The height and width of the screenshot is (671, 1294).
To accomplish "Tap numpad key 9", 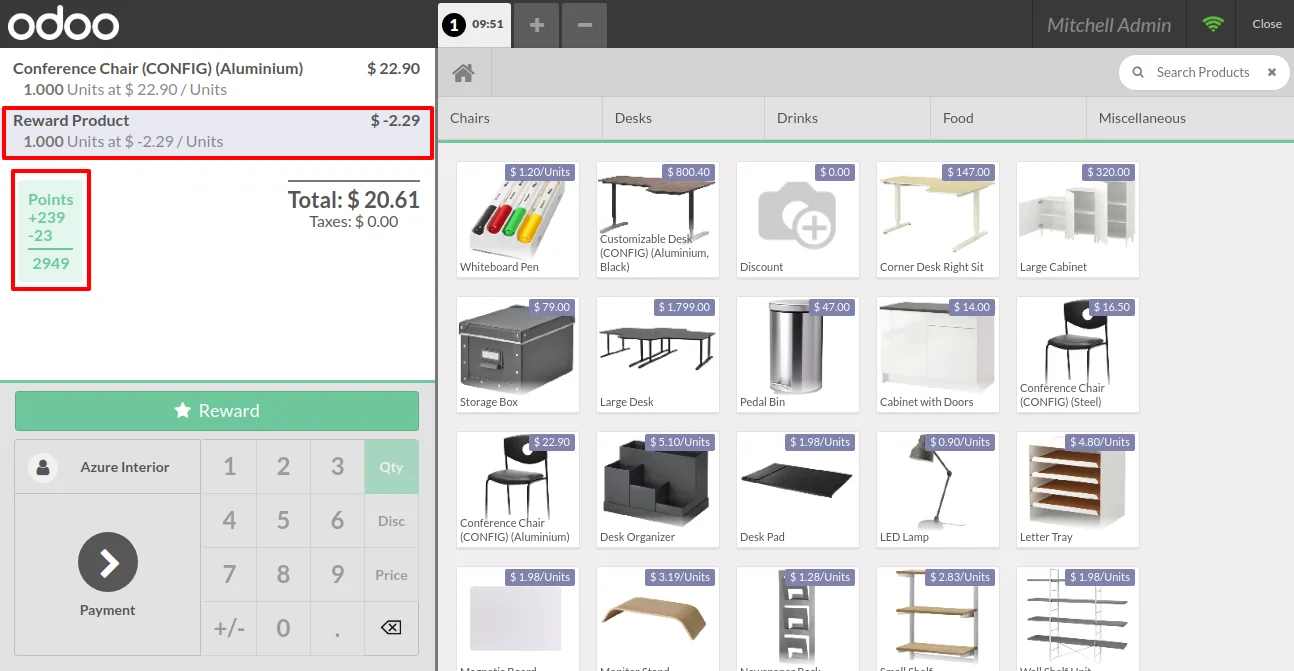I will click(337, 575).
